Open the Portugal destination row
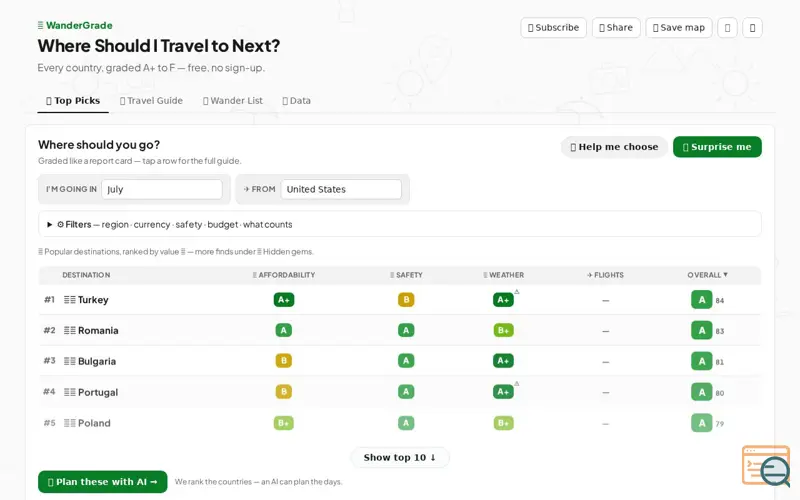The width and height of the screenshot is (800, 500). [399, 392]
